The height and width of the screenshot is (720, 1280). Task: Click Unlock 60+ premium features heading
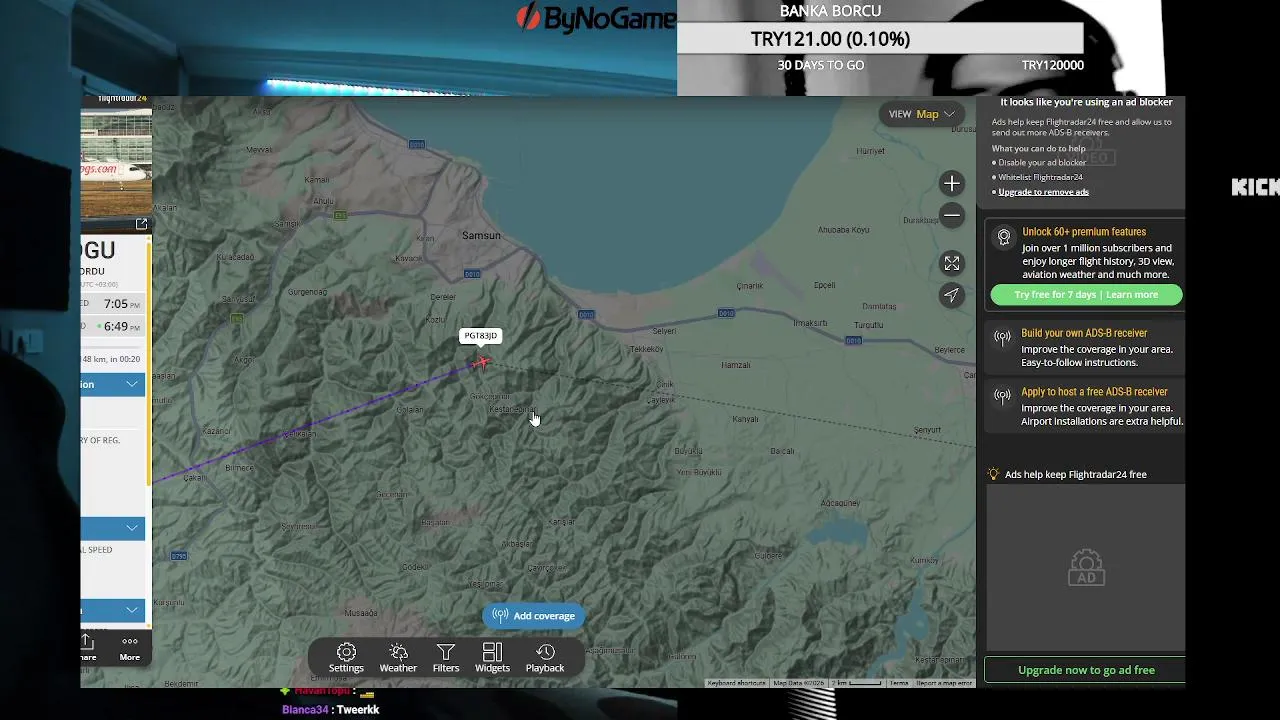pyautogui.click(x=1084, y=232)
